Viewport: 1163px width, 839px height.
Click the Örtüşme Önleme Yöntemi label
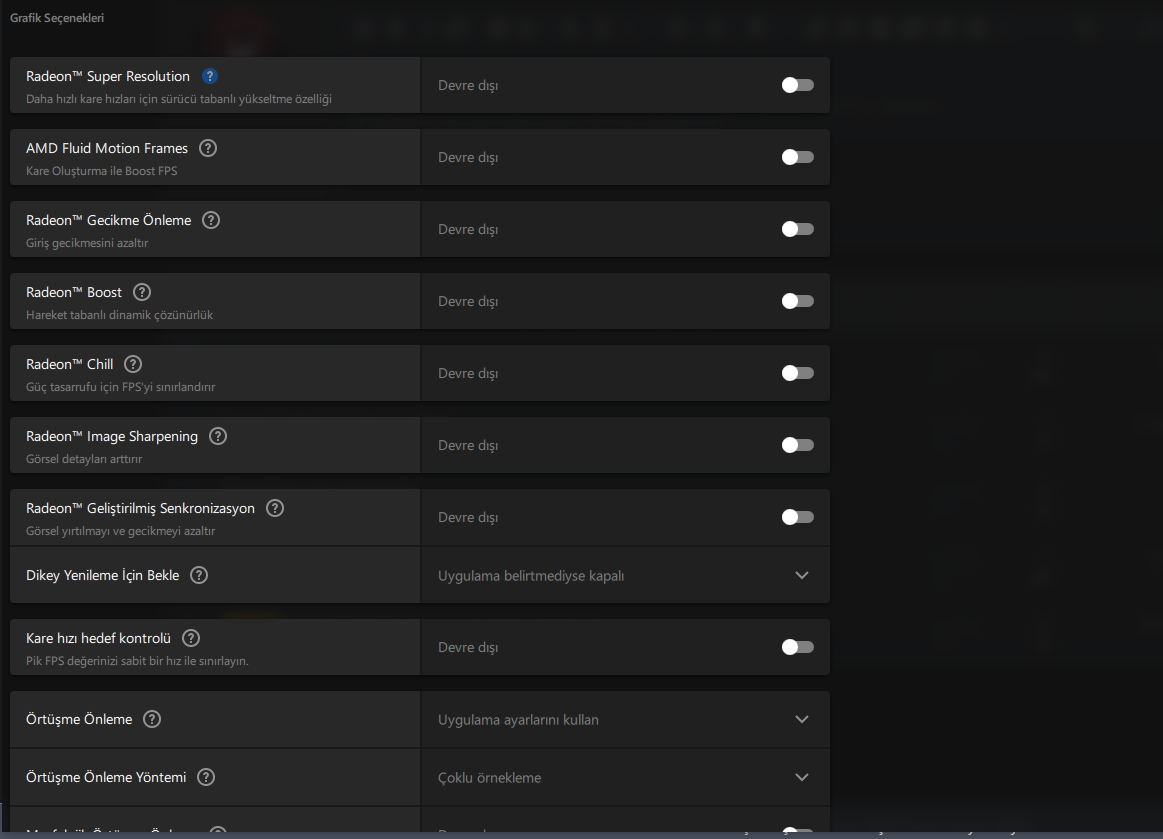(106, 777)
